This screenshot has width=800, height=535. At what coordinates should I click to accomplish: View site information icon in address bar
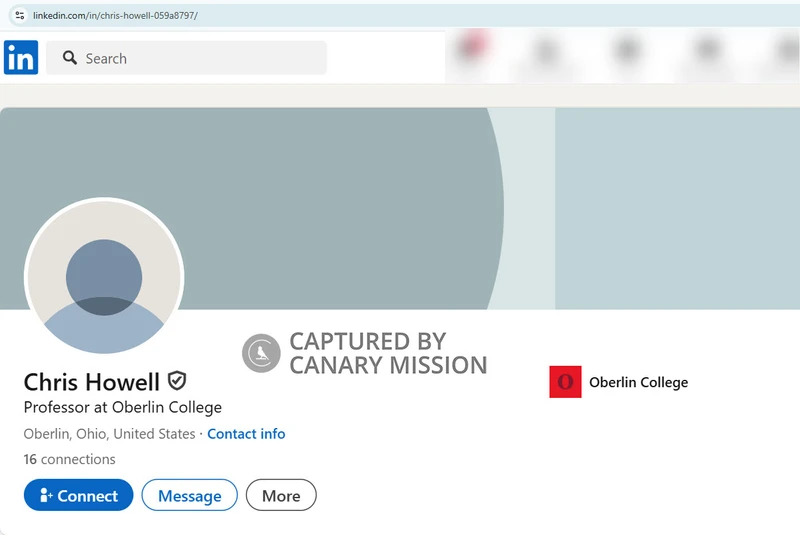coord(20,15)
